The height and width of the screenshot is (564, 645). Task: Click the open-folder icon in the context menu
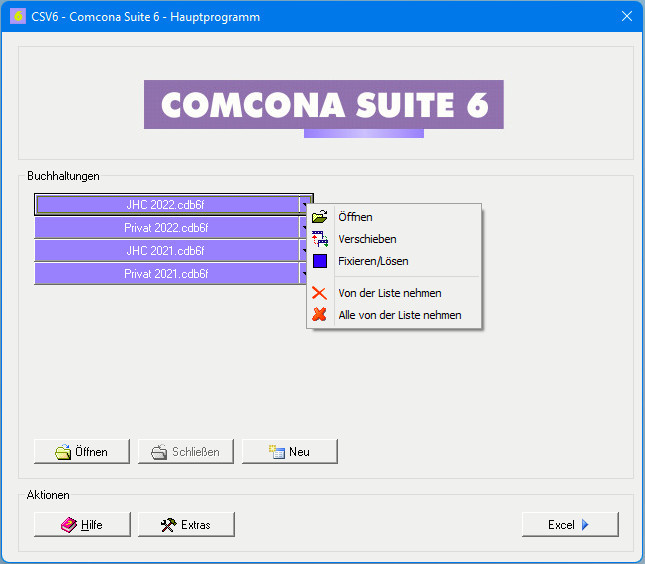(320, 217)
